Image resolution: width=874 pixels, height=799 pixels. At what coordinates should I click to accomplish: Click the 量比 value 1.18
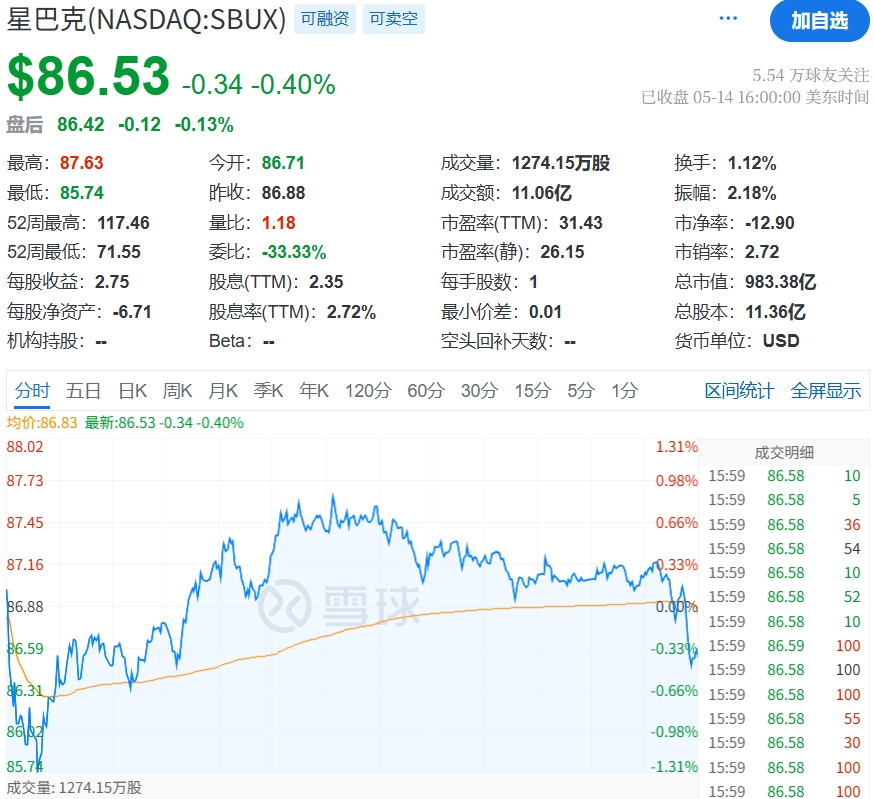click(279, 222)
